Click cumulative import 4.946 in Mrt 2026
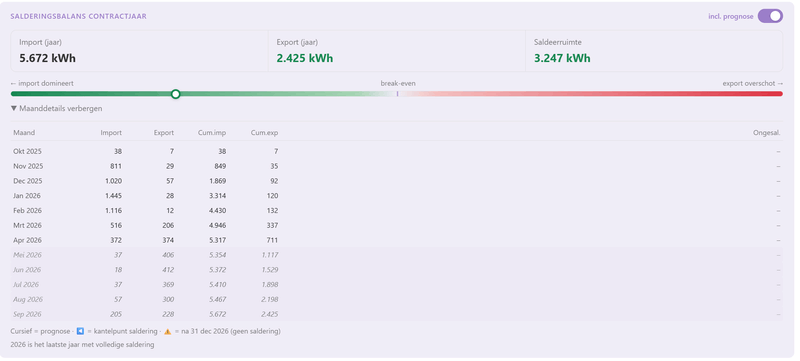This screenshot has width=800, height=361. pos(217,225)
